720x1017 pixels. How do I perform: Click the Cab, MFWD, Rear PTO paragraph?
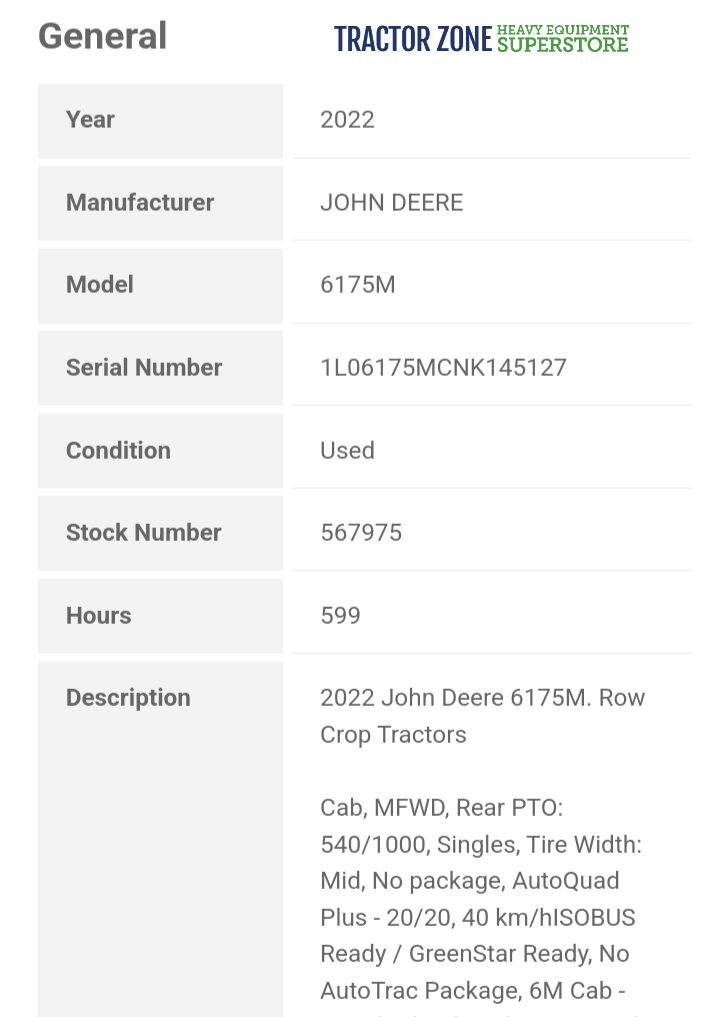coord(481,899)
